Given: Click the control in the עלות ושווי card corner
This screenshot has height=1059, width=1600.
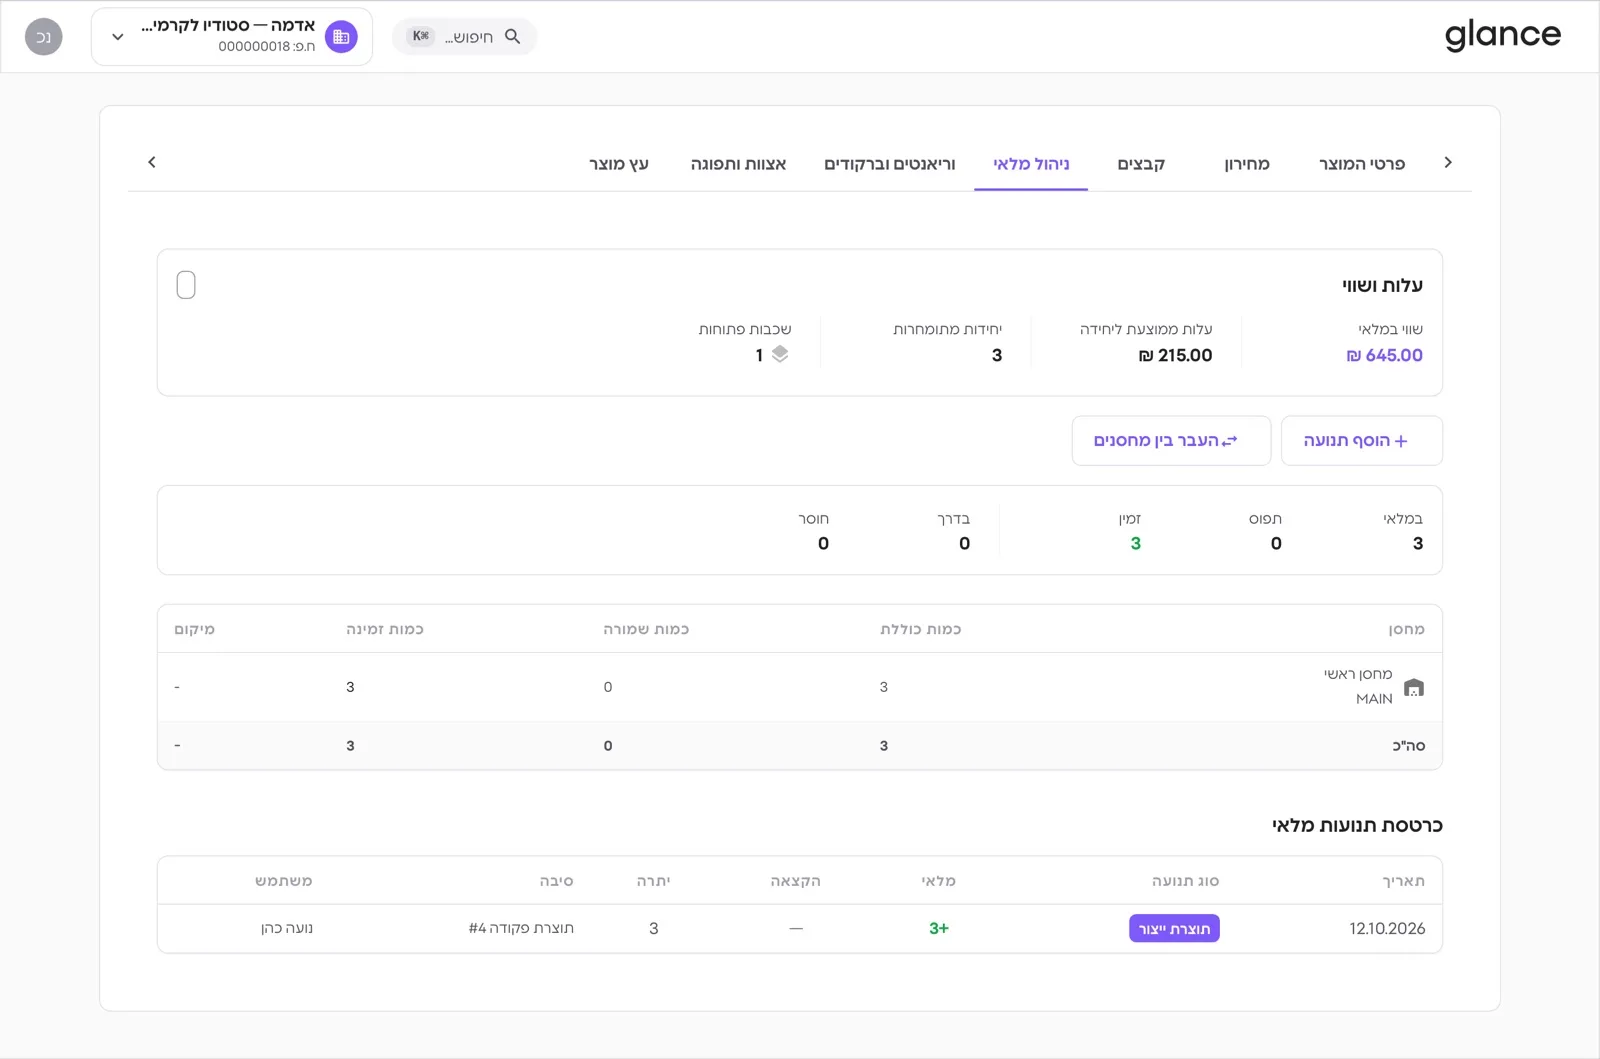Looking at the screenshot, I should pyautogui.click(x=186, y=285).
